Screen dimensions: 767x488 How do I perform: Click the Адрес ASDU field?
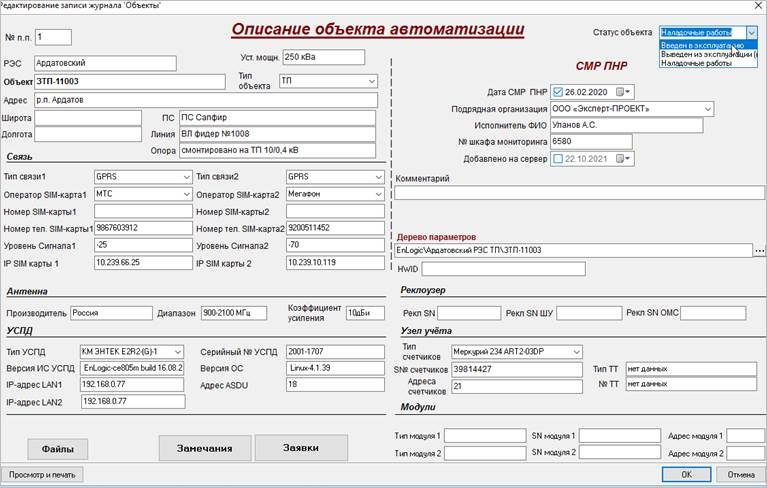coord(335,384)
